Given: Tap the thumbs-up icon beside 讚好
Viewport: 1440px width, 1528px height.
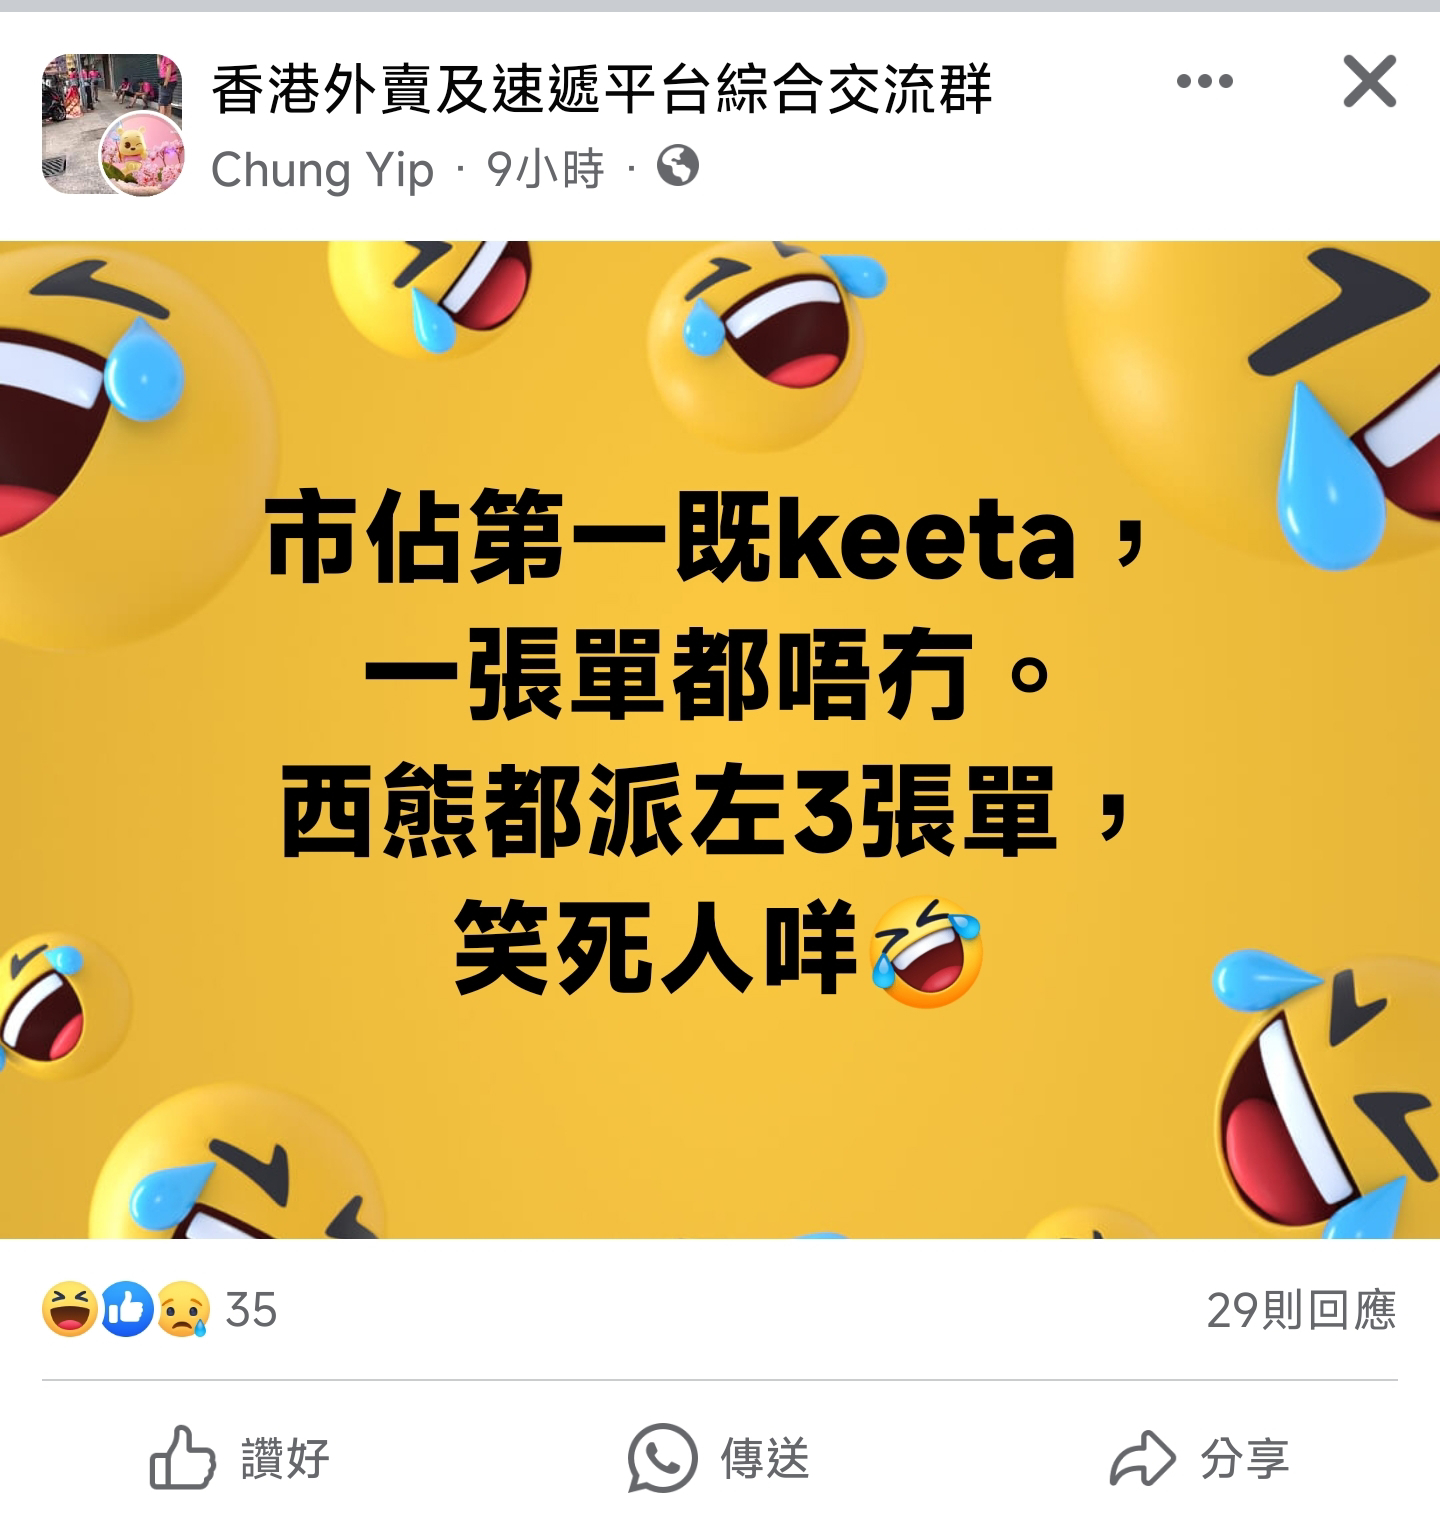Looking at the screenshot, I should pos(182,1458).
